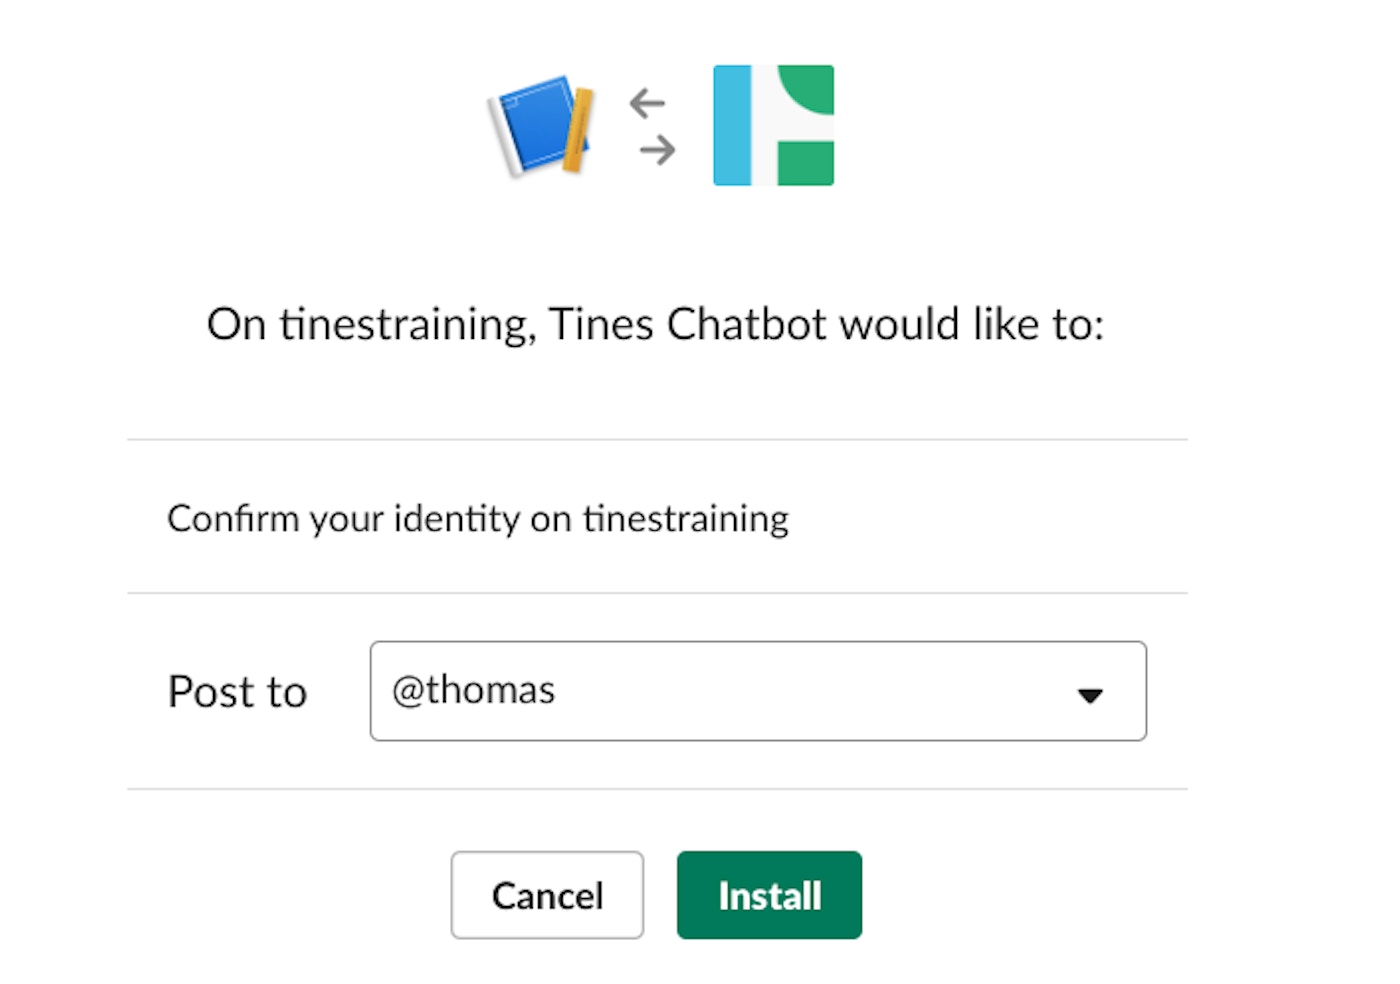Open the Post to channel dropdown
1400x984 pixels.
tap(757, 691)
